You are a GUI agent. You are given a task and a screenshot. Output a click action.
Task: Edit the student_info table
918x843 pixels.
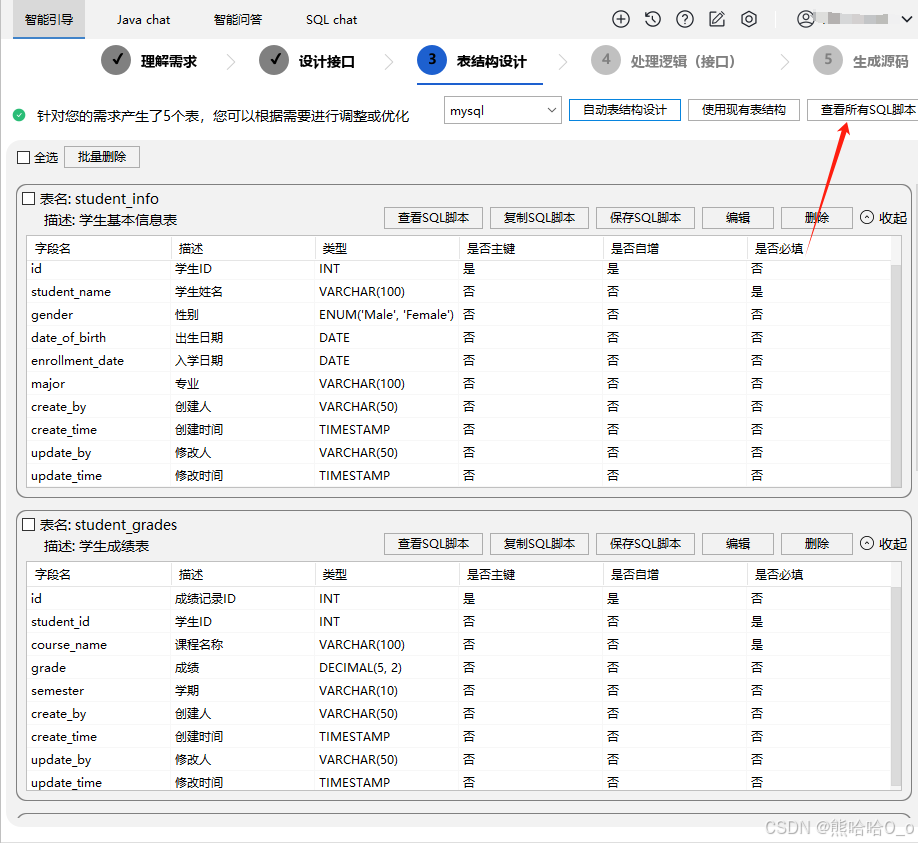tap(738, 218)
